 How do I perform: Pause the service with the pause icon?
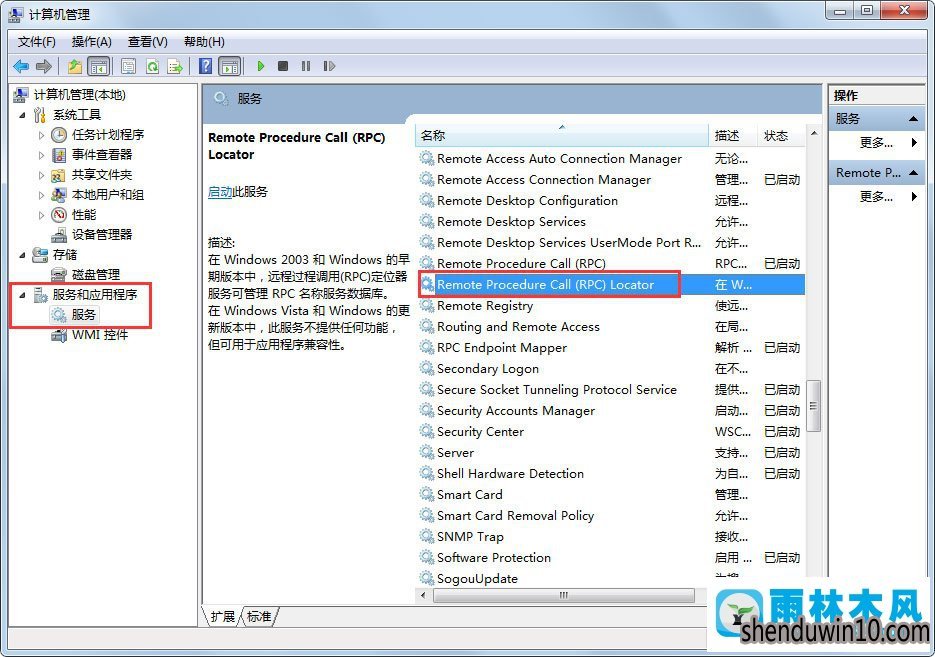306,66
